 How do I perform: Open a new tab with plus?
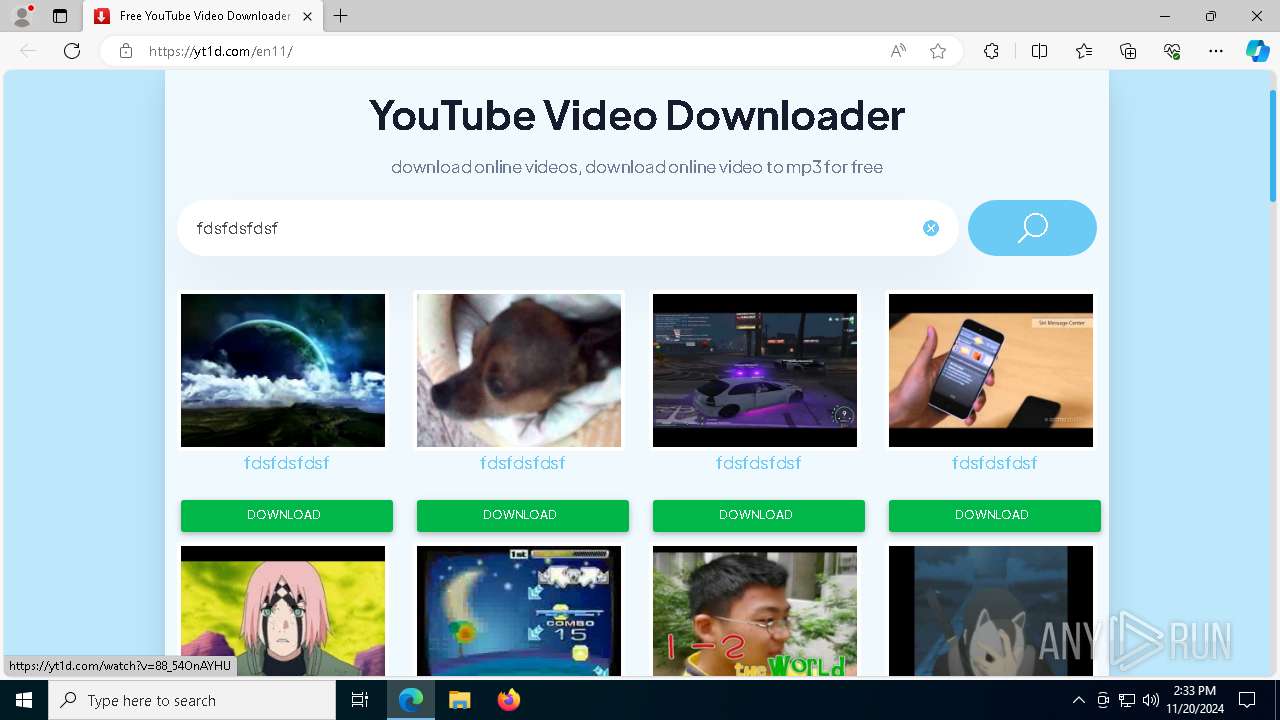tap(340, 16)
